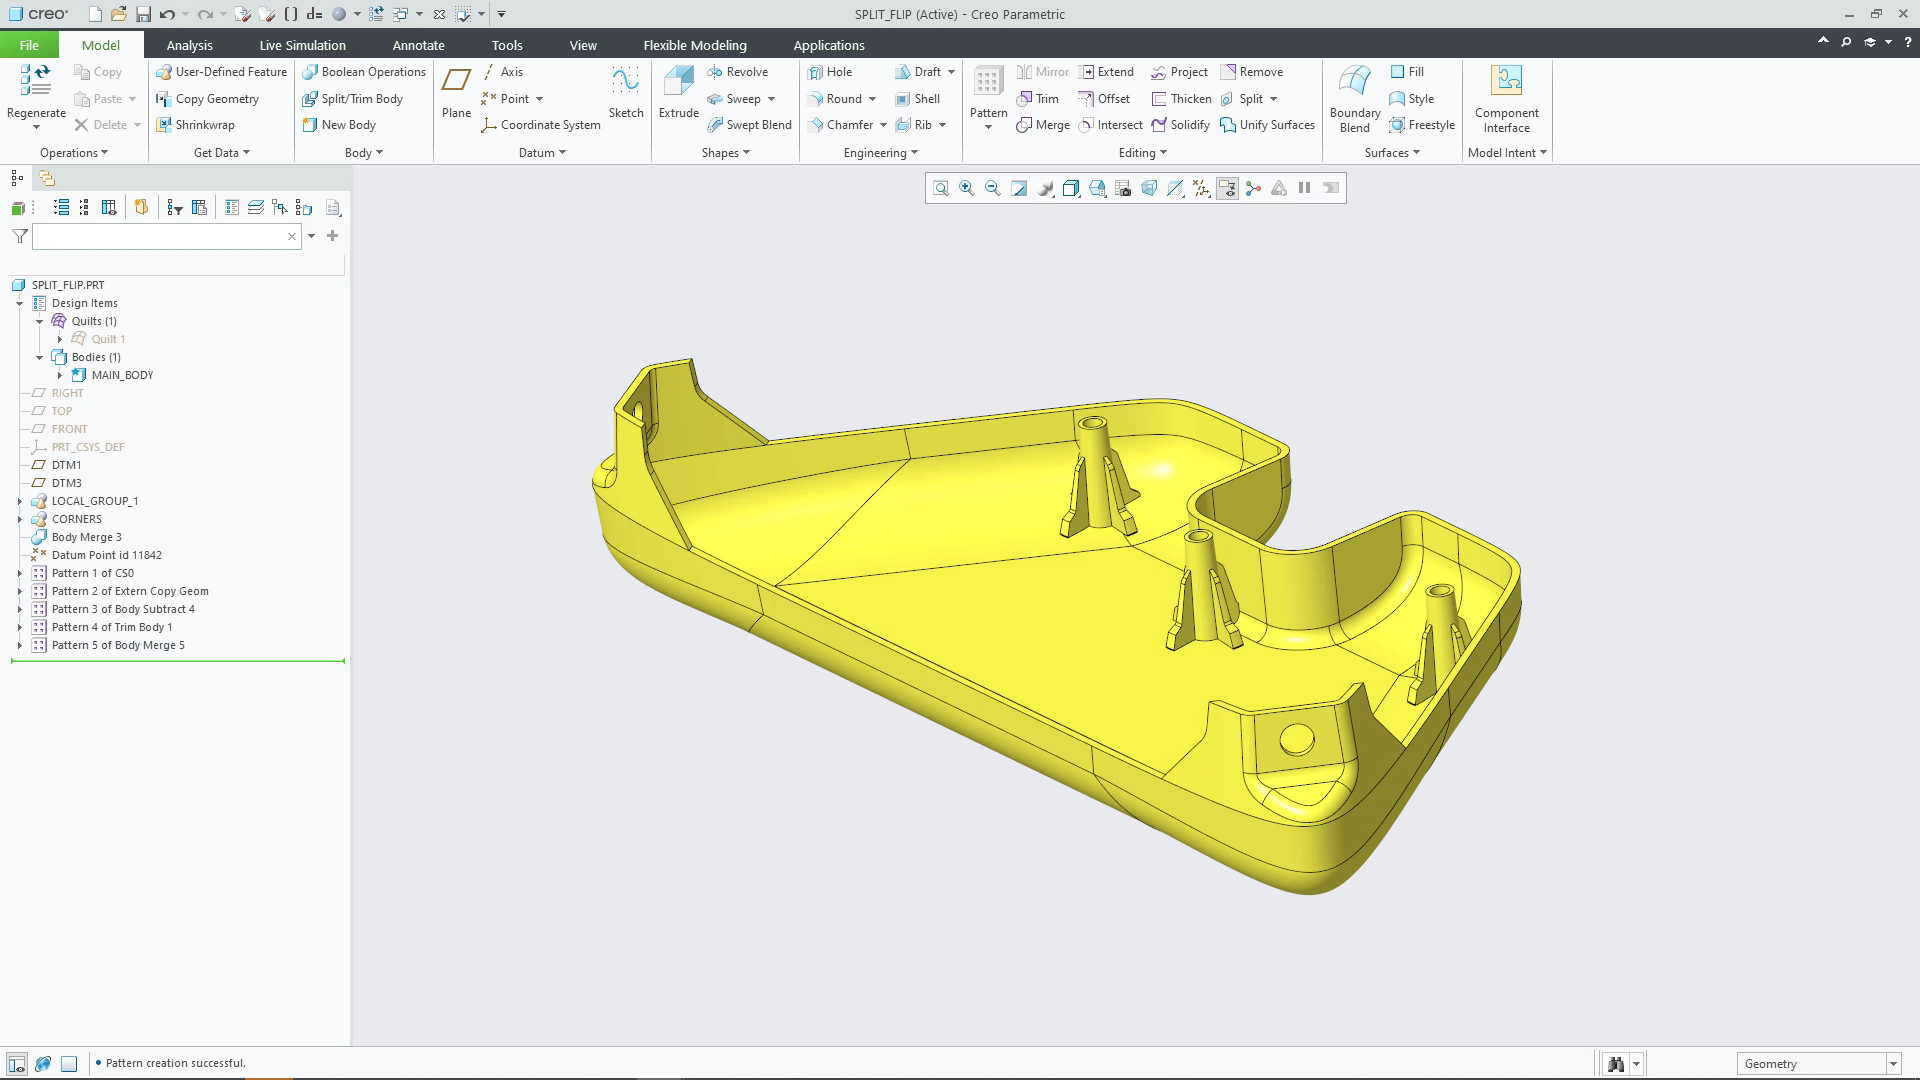The image size is (1920, 1080).
Task: Expand the LOCAL_GROUP_1 tree node
Action: click(19, 501)
